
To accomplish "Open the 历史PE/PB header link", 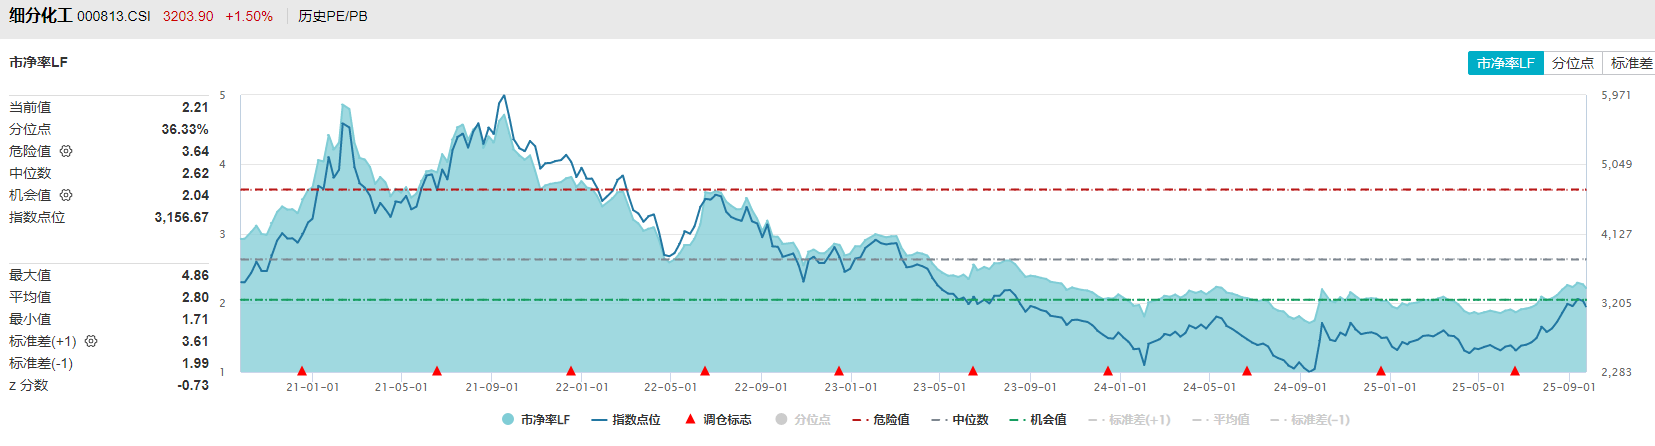I will (333, 16).
